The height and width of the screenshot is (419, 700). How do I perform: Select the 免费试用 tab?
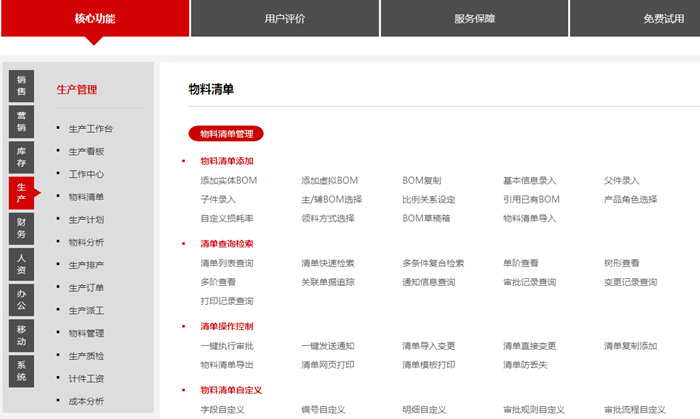tap(662, 18)
